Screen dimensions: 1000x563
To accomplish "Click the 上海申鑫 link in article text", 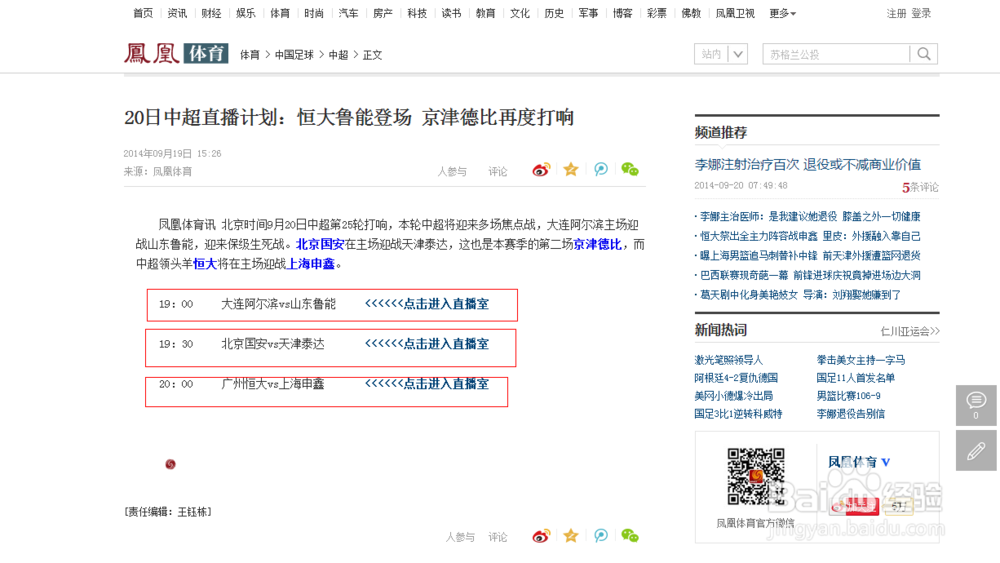I will click(311, 264).
